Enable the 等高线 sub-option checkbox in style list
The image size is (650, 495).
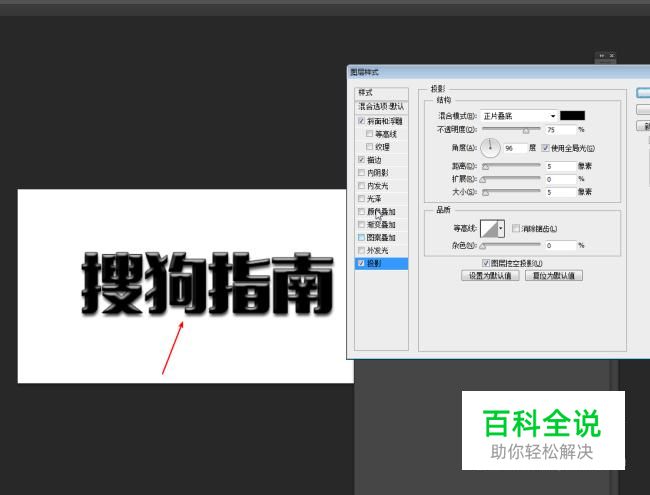pyautogui.click(x=369, y=134)
